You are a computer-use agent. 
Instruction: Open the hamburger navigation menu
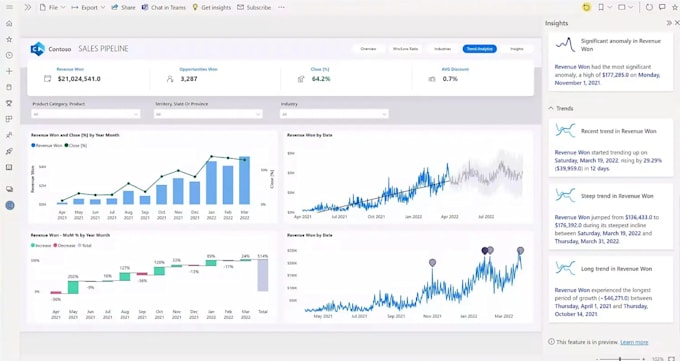tap(9, 7)
